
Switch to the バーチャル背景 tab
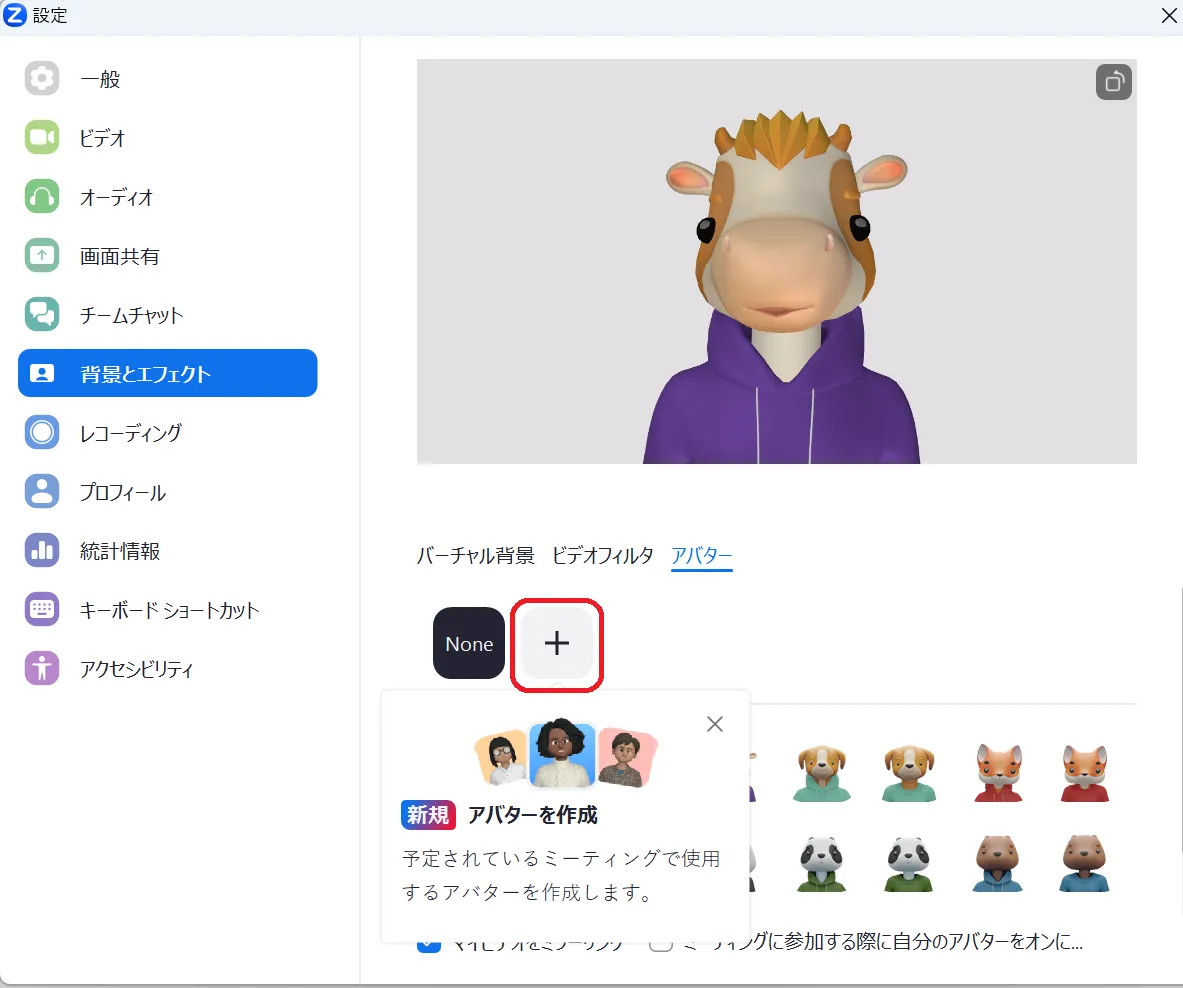(x=475, y=556)
